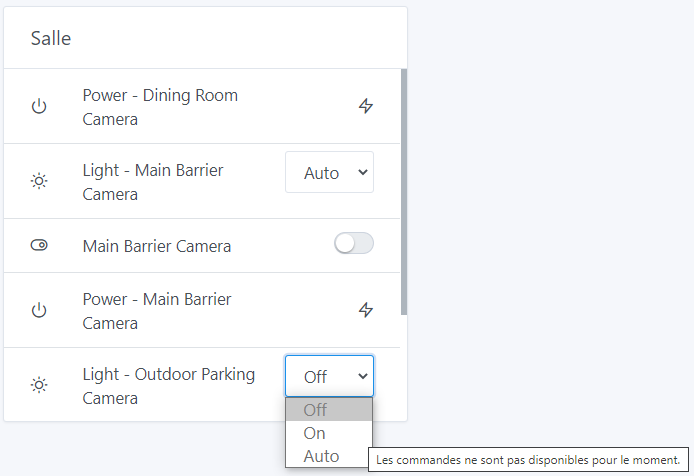694x476 pixels.
Task: Open the Light - Main Barrier Camera dropdown
Action: pyautogui.click(x=329, y=172)
